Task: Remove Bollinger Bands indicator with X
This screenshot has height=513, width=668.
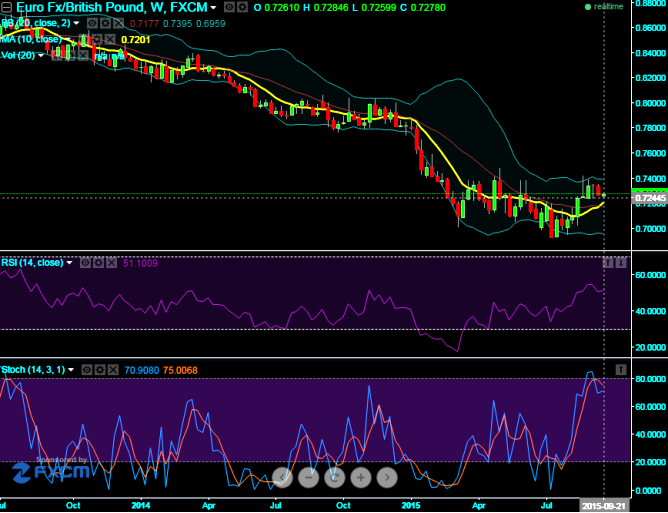Action: pos(118,23)
